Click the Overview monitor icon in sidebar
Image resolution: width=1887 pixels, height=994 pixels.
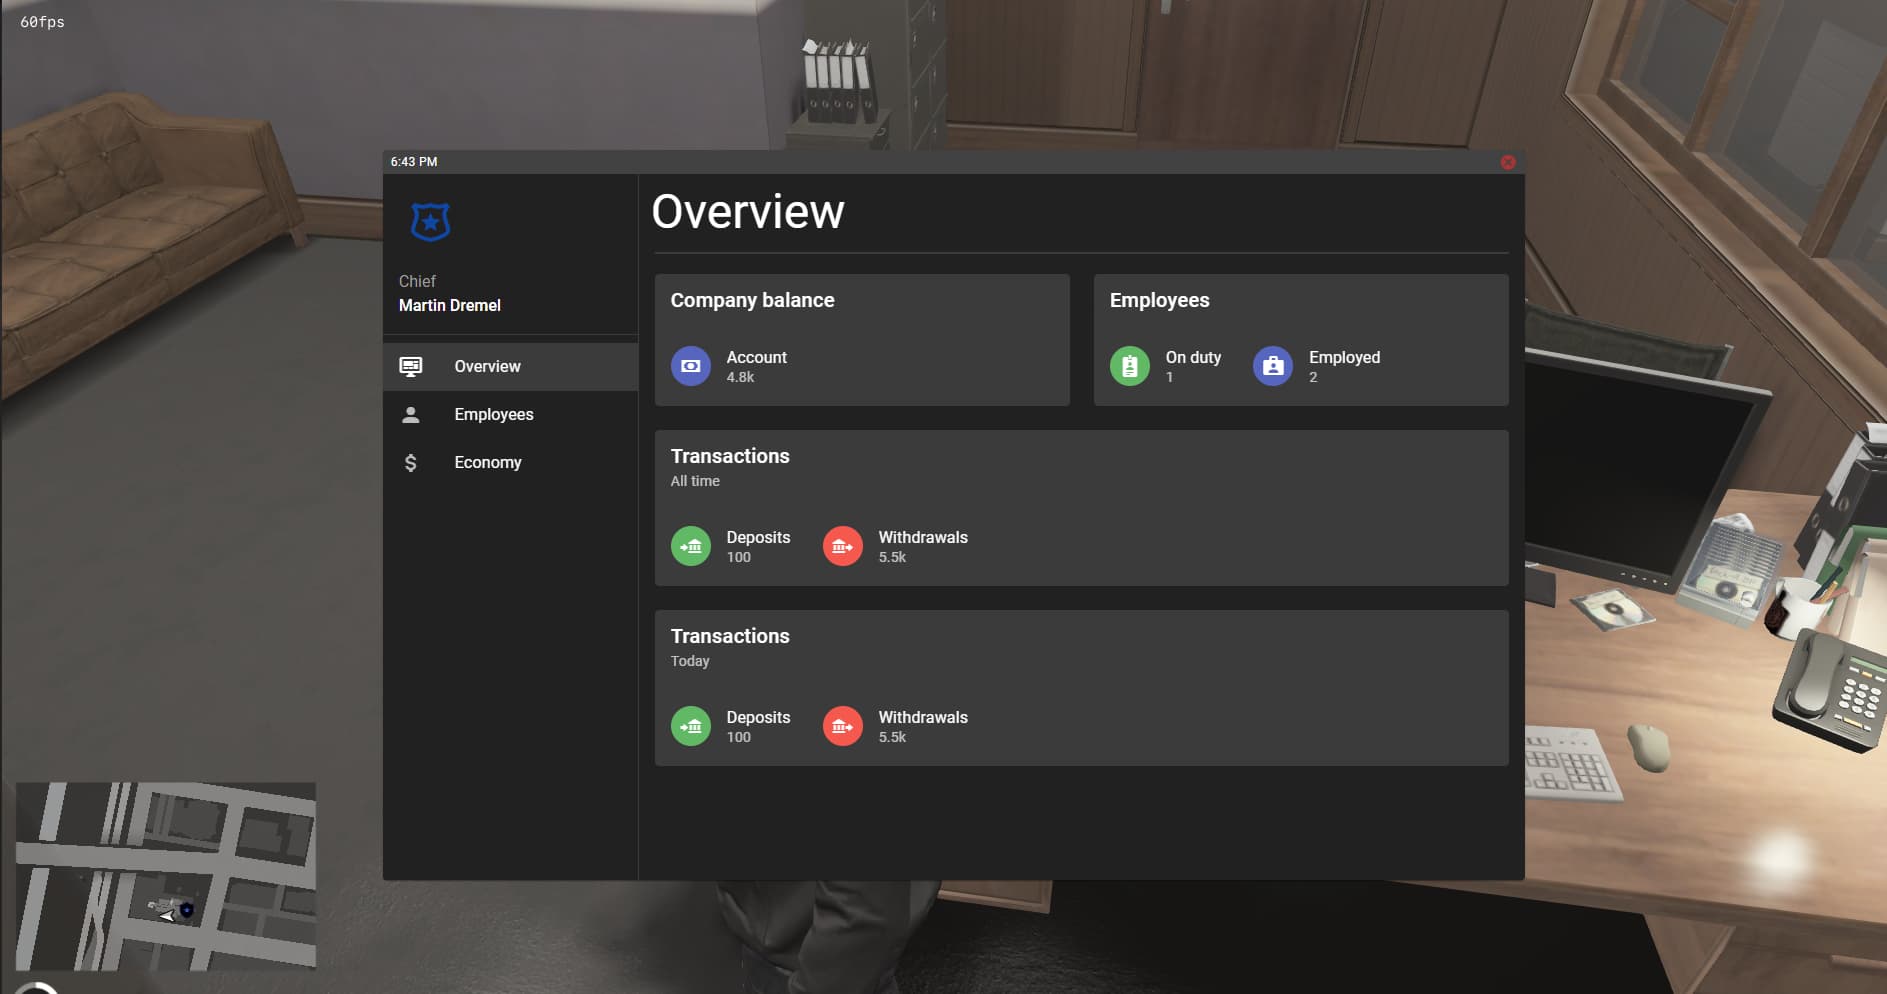click(x=411, y=366)
